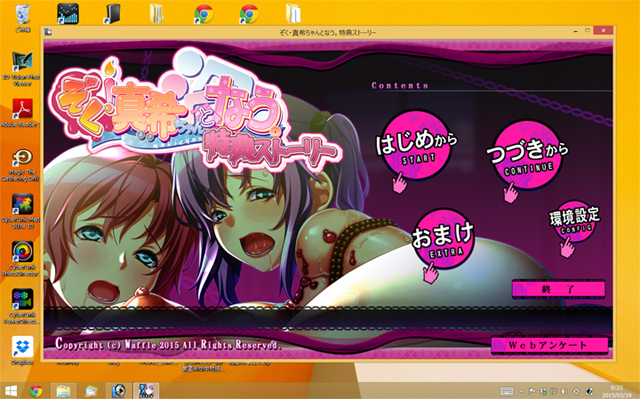This screenshot has height=399, width=640.
Task: Maximize the game window
Action: (x=588, y=31)
